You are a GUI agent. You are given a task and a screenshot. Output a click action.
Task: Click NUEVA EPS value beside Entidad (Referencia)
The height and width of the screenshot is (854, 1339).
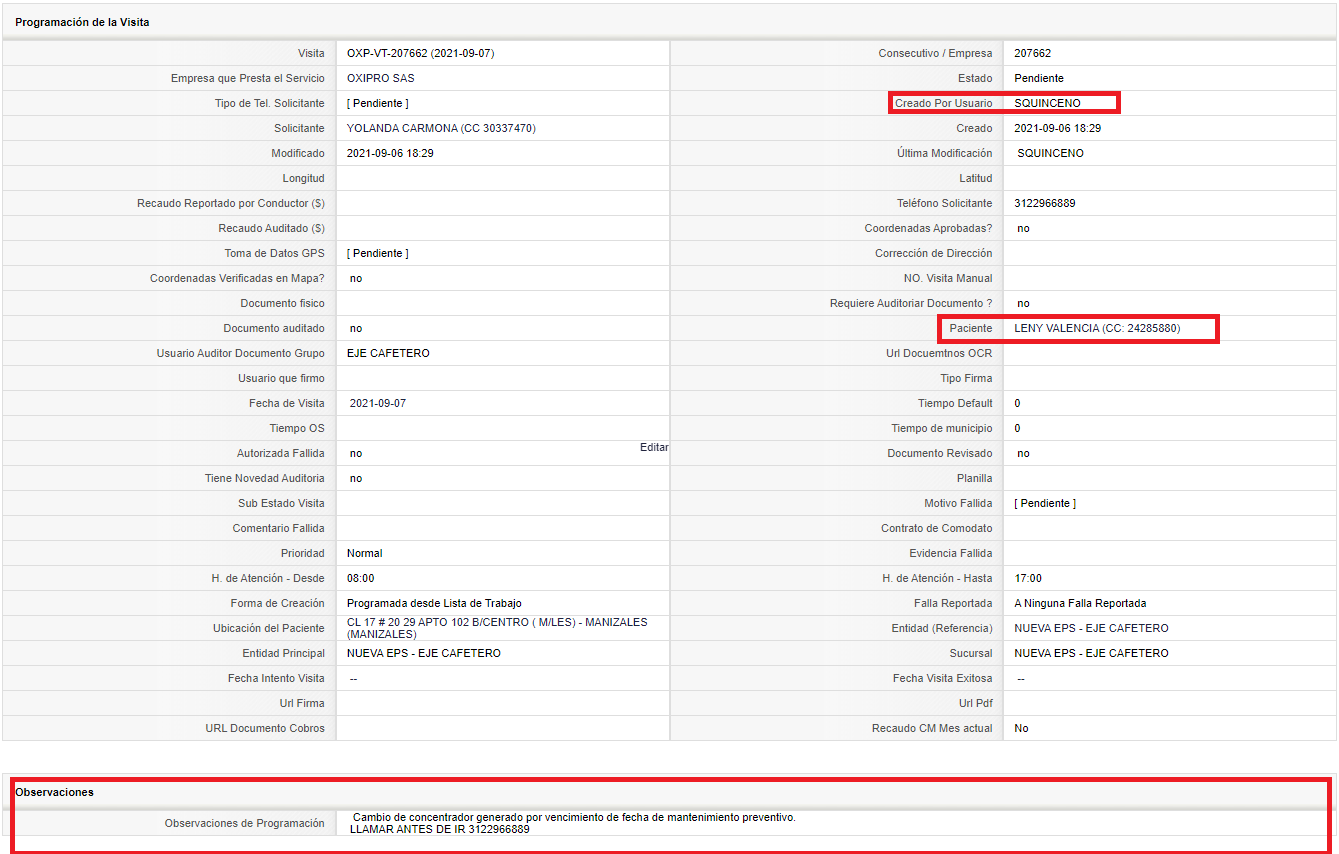(1091, 628)
